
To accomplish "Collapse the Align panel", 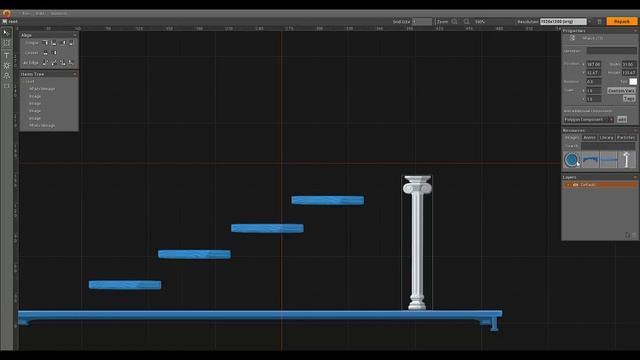I will click(x=75, y=35).
